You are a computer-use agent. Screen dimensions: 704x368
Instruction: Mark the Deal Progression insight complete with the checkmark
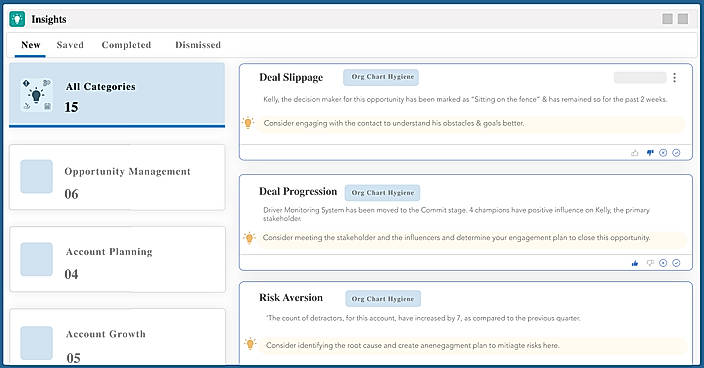[676, 263]
